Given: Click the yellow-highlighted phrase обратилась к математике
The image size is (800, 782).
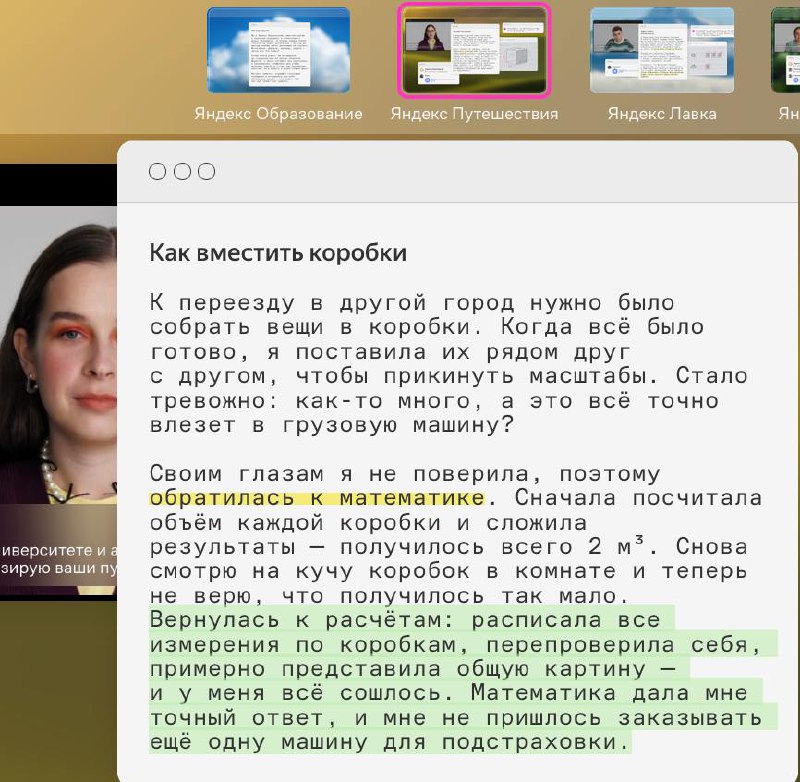Looking at the screenshot, I should pyautogui.click(x=317, y=498).
